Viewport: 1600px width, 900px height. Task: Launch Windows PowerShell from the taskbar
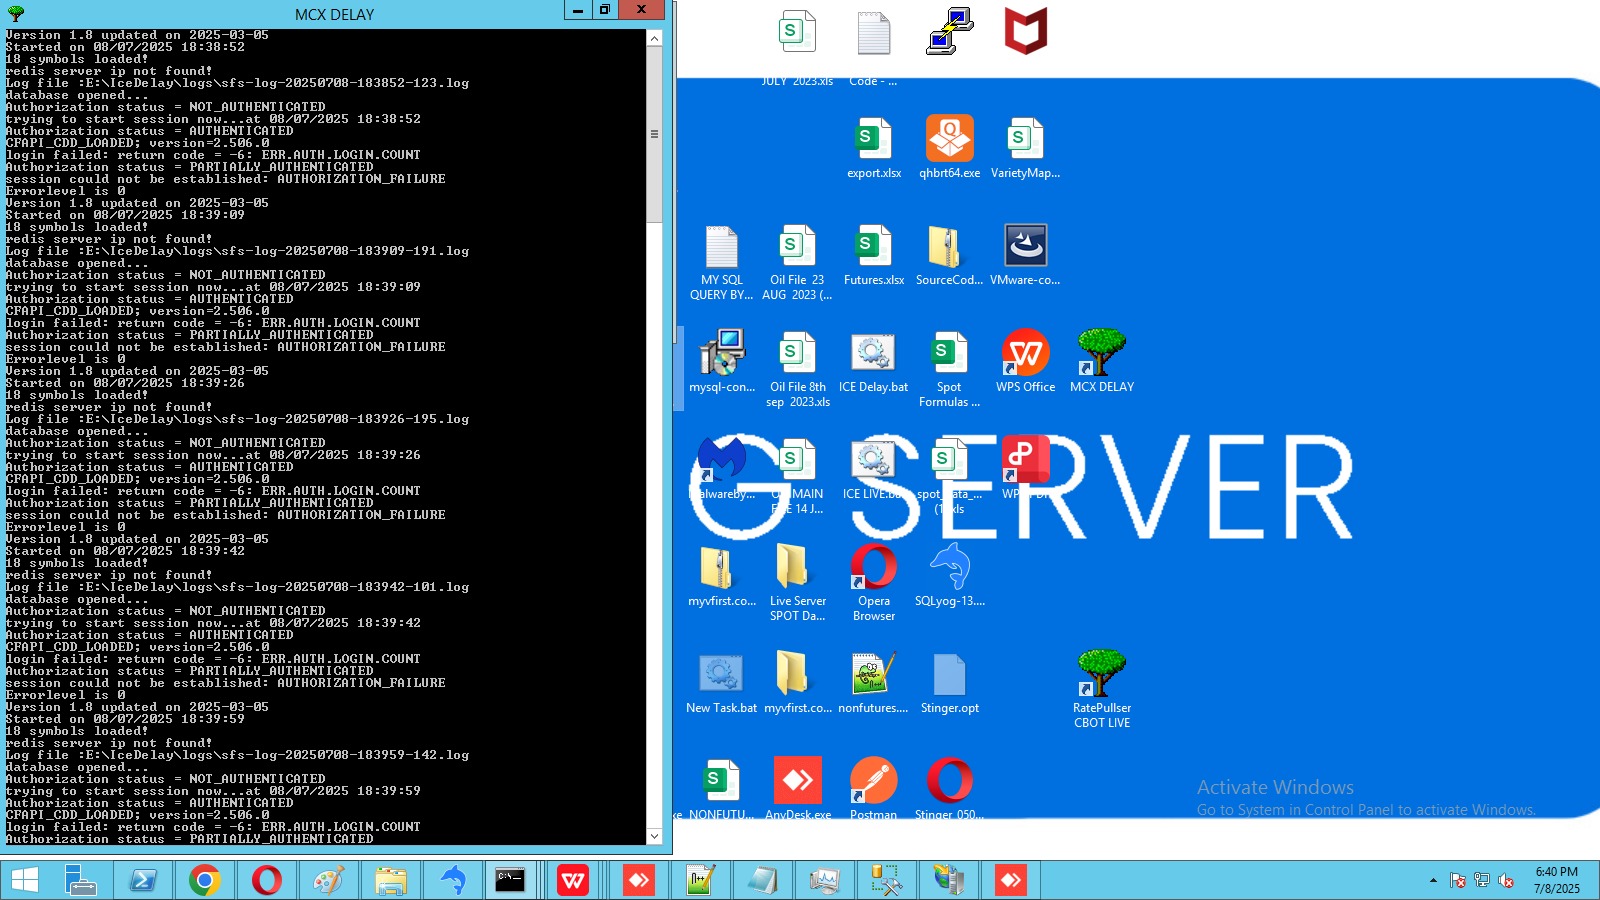point(143,880)
